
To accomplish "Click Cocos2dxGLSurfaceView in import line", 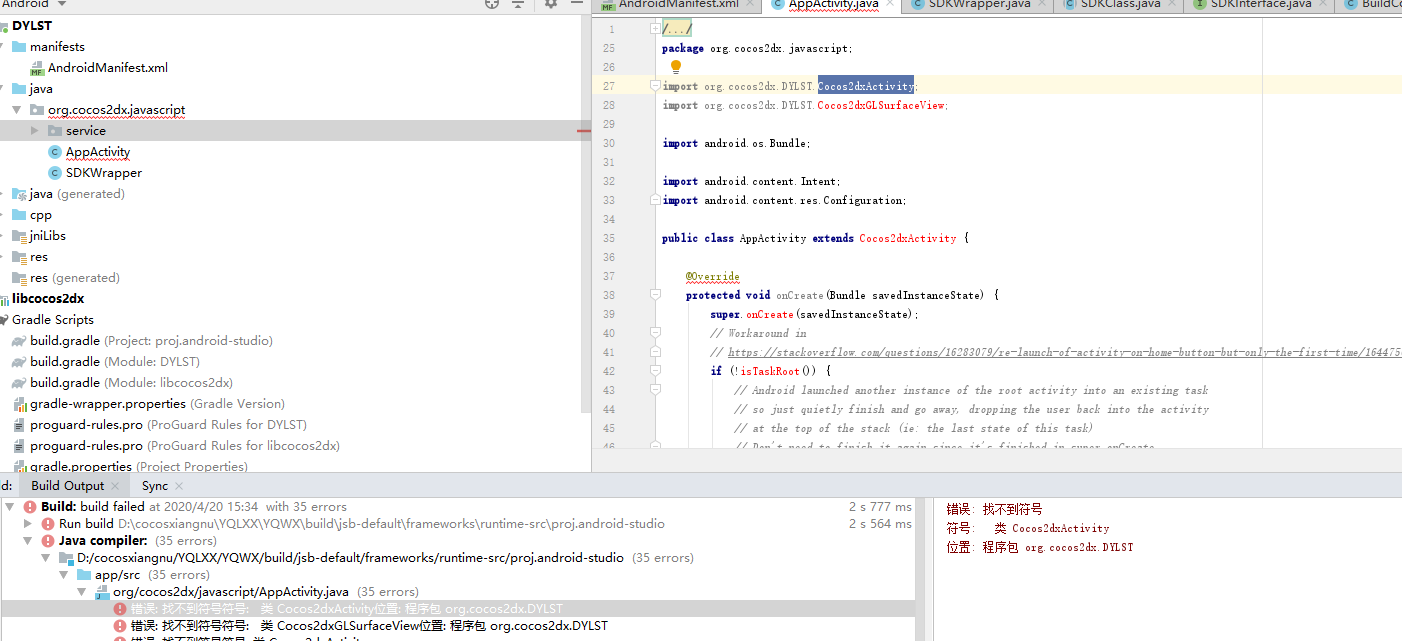I will pyautogui.click(x=881, y=105).
